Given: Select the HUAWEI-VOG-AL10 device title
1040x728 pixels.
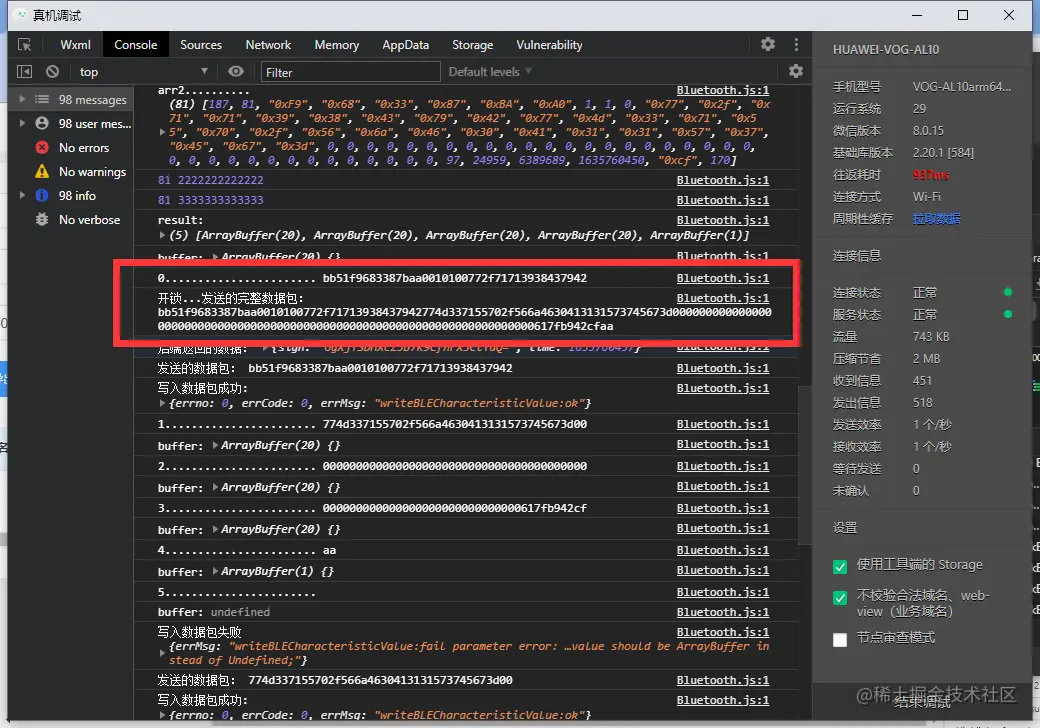Looking at the screenshot, I should coord(886,50).
